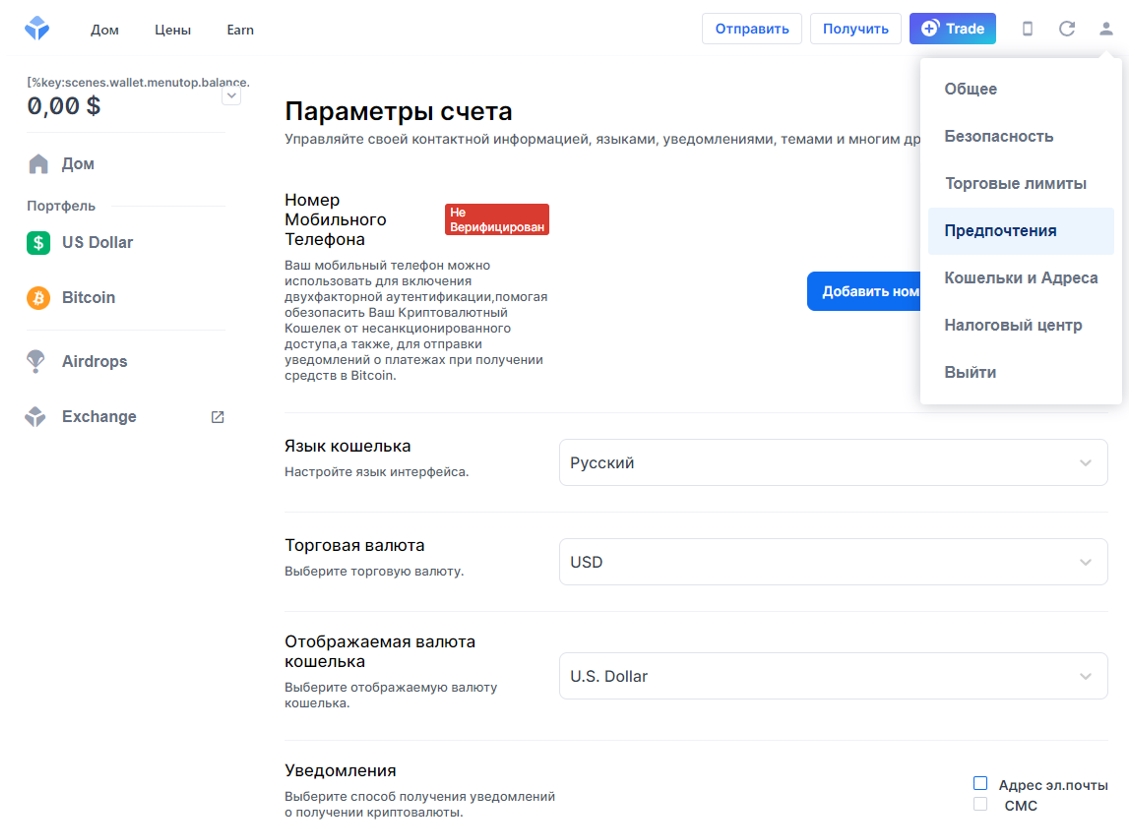1139x829 pixels.
Task: Open the Цены link in top navigation
Action: (173, 30)
